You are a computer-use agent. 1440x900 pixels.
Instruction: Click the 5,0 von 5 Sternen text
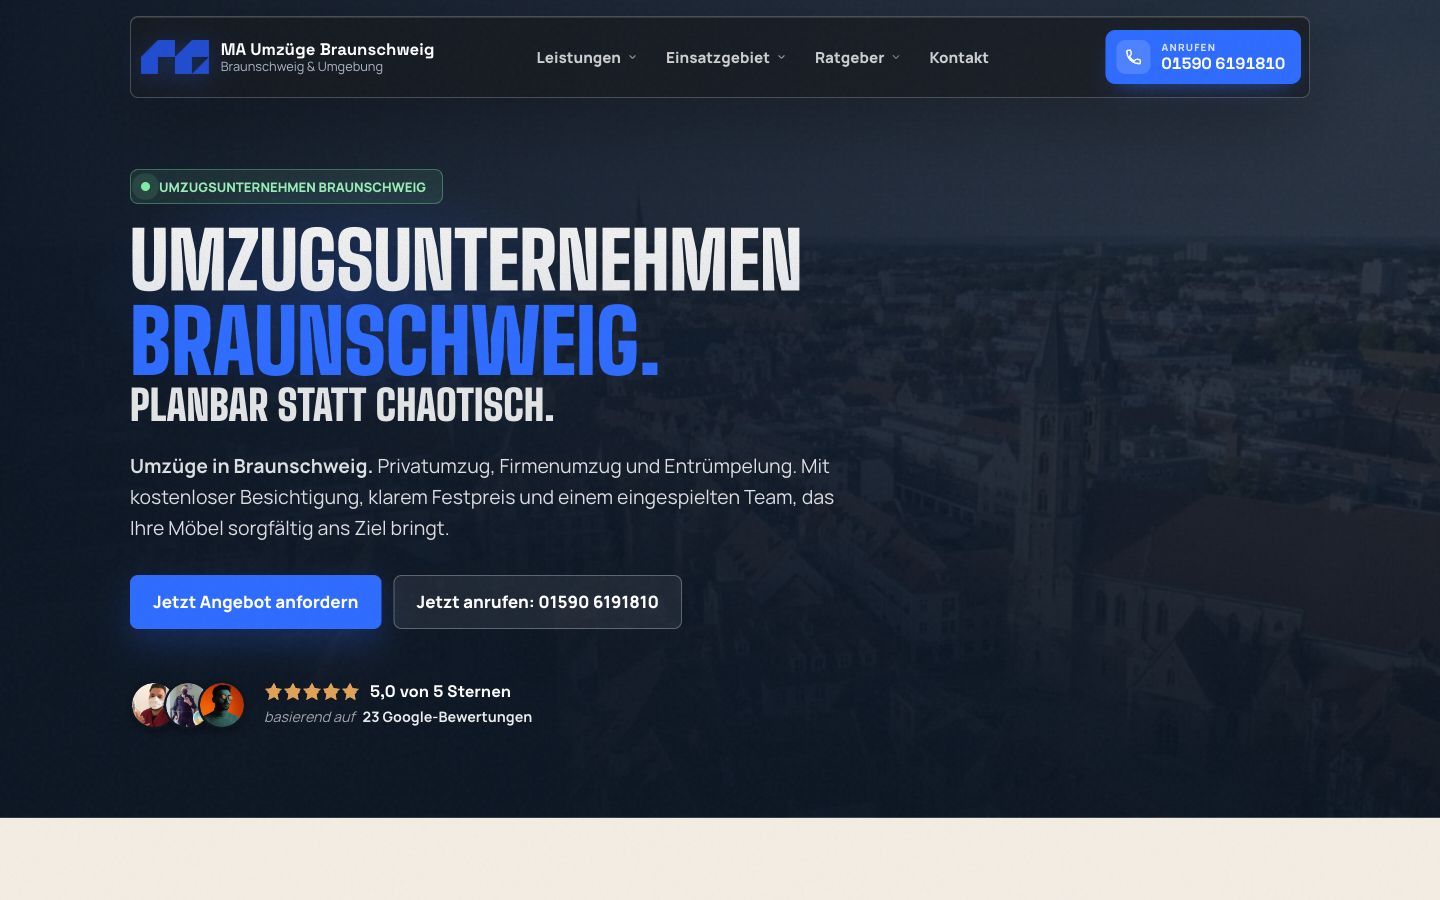[x=440, y=691]
